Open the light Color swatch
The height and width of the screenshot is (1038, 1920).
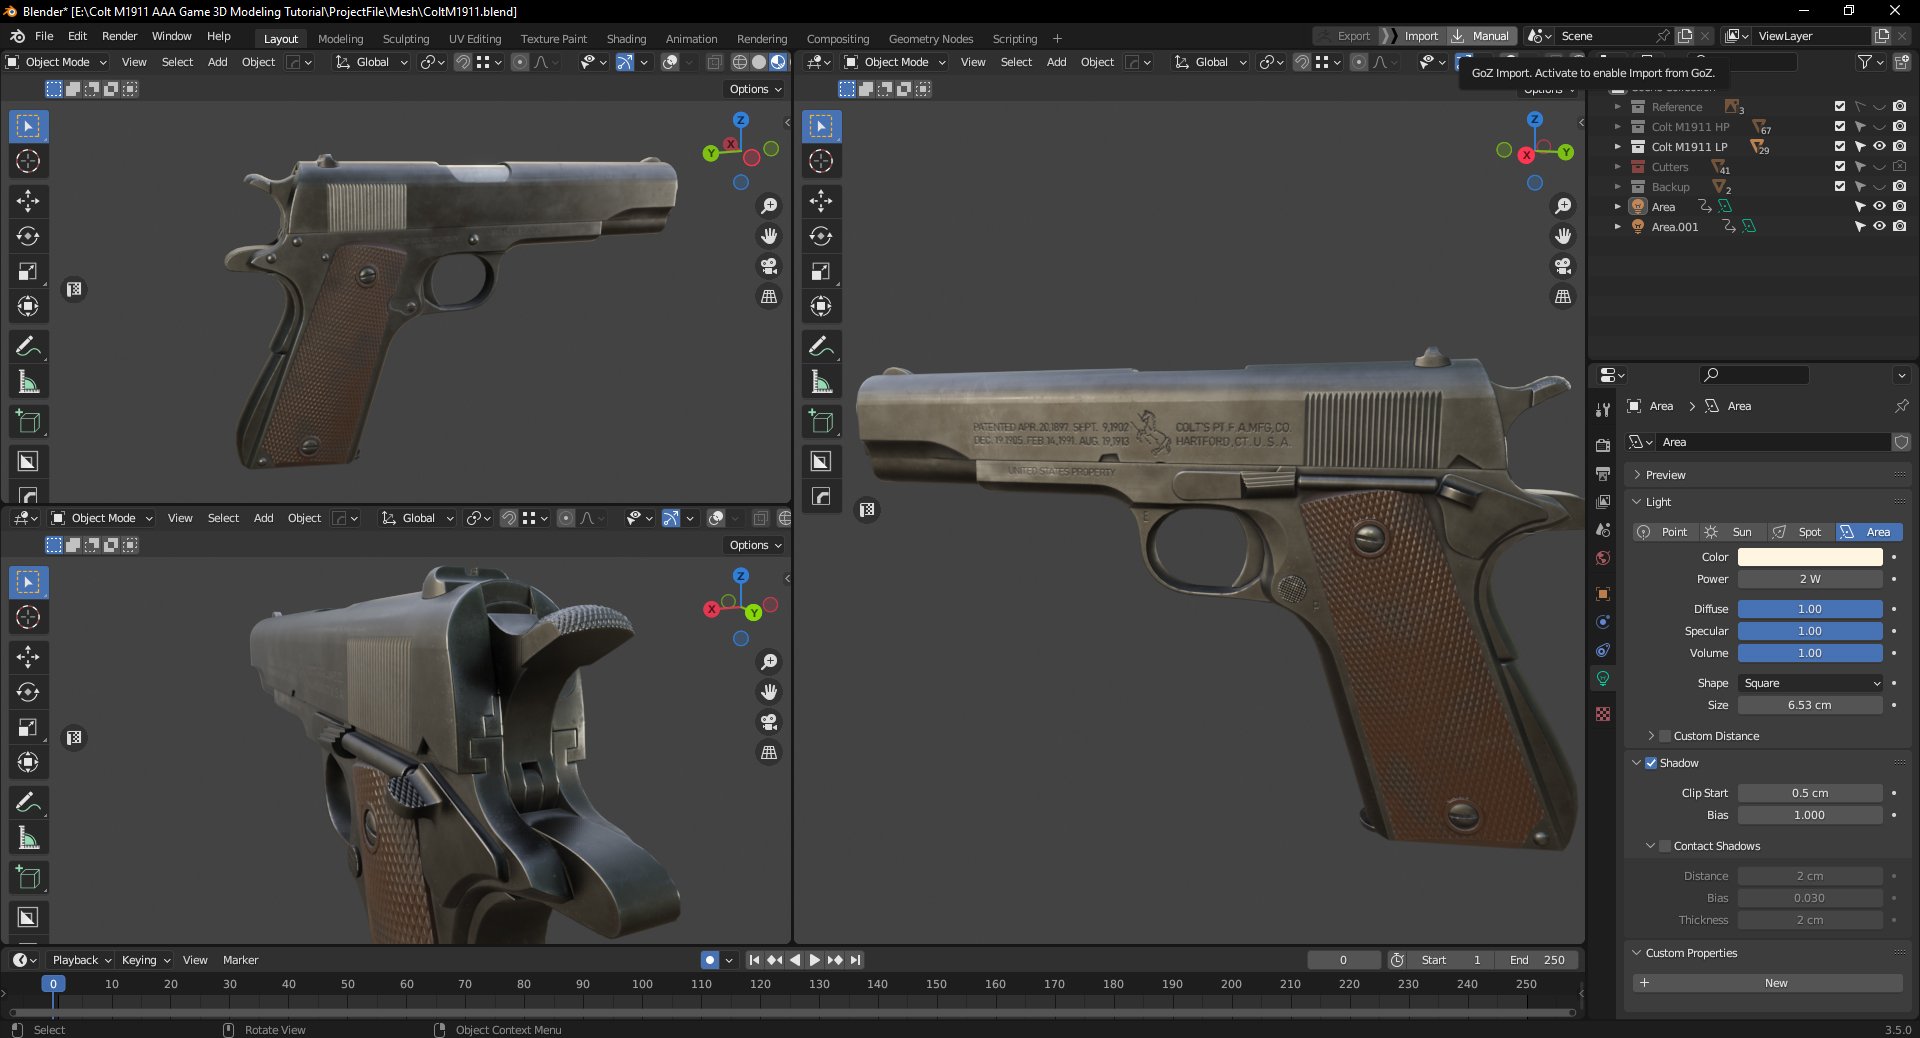pos(1810,557)
